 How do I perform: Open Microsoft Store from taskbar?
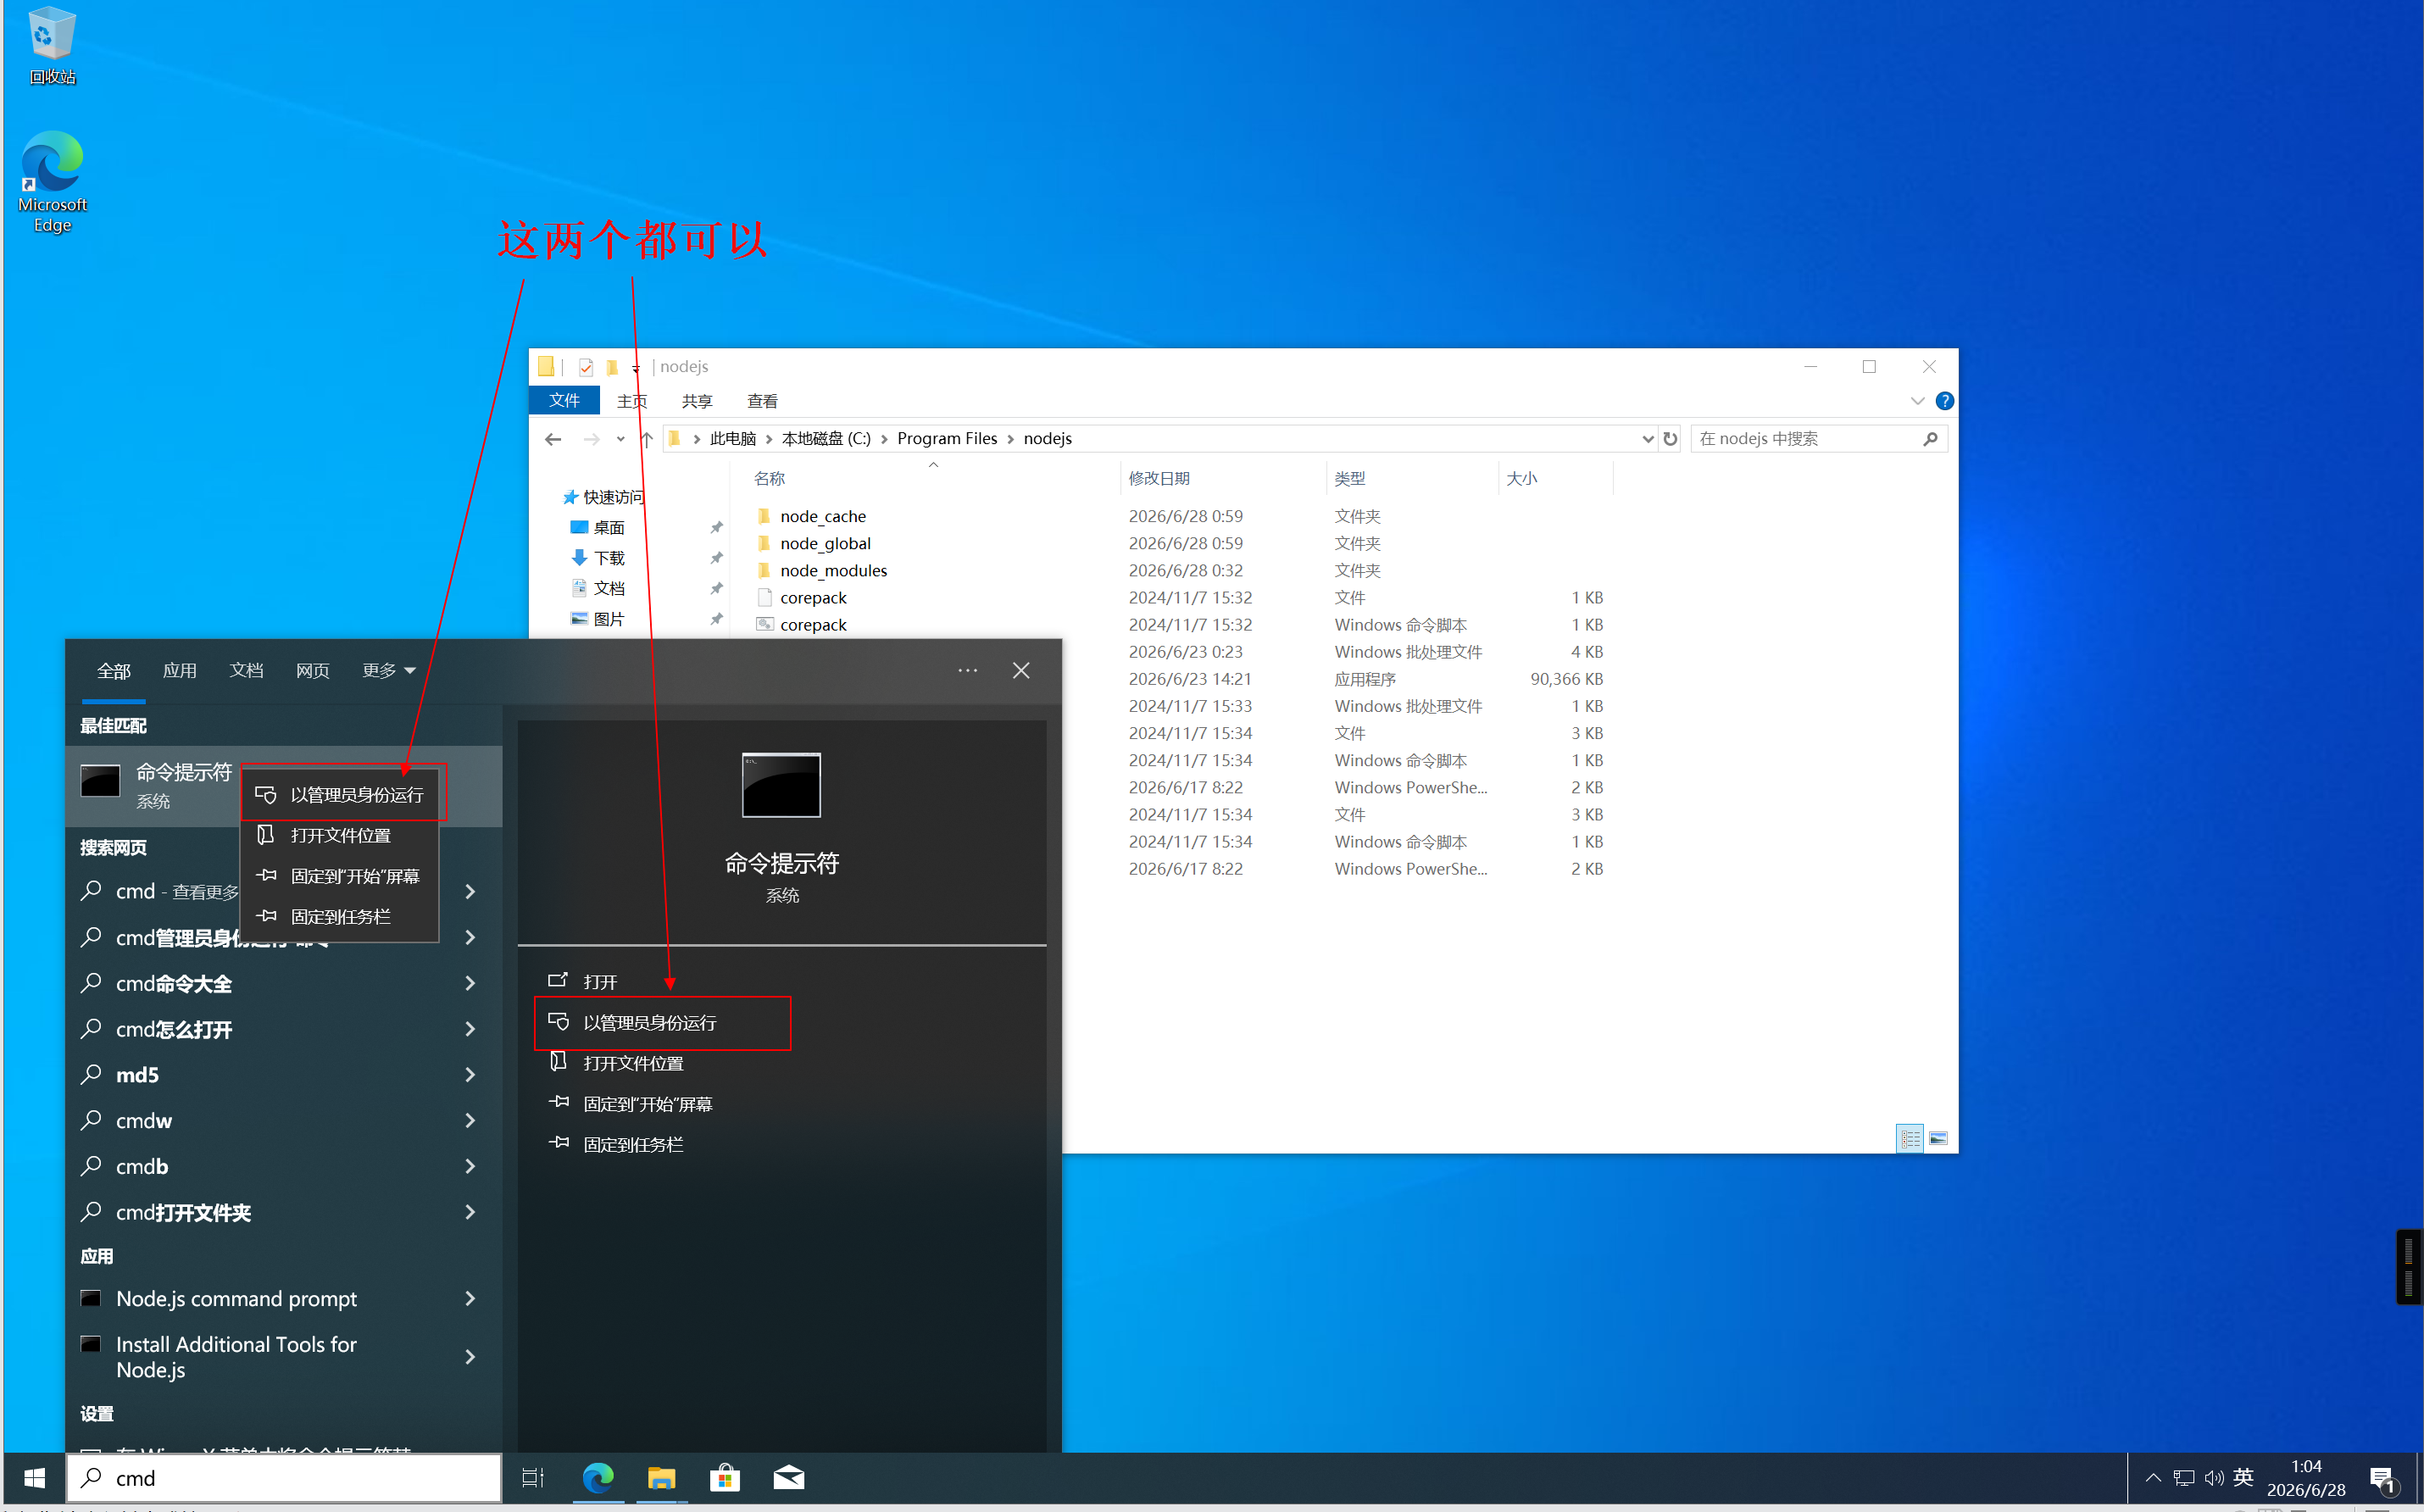[725, 1478]
